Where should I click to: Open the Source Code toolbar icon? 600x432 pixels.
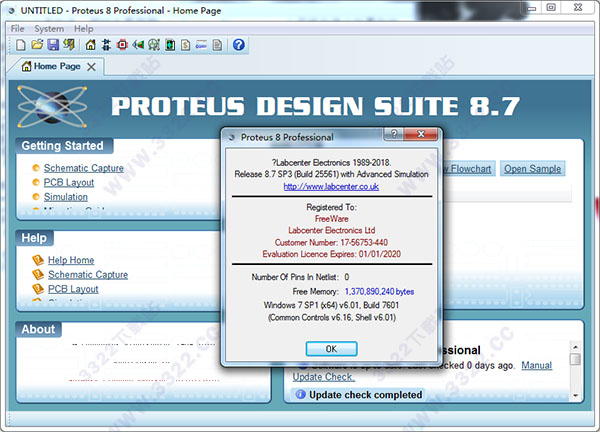pyautogui.click(x=201, y=45)
